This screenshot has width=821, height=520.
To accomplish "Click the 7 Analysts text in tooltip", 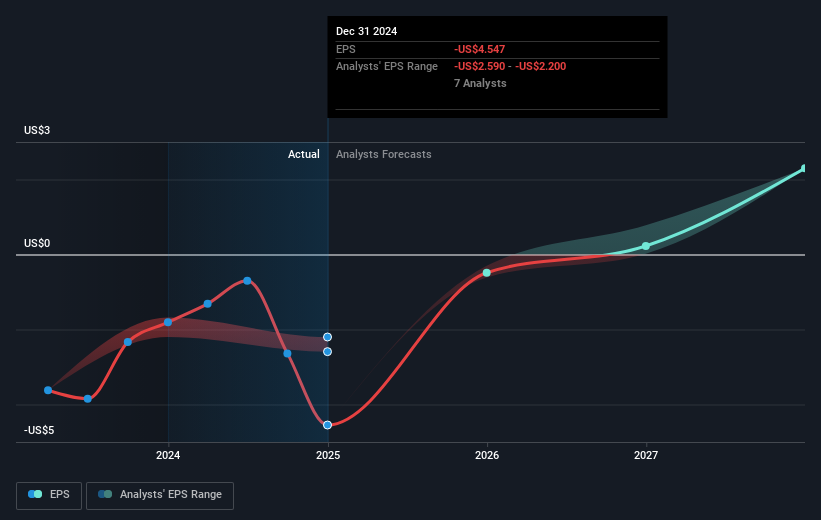I will (x=480, y=83).
